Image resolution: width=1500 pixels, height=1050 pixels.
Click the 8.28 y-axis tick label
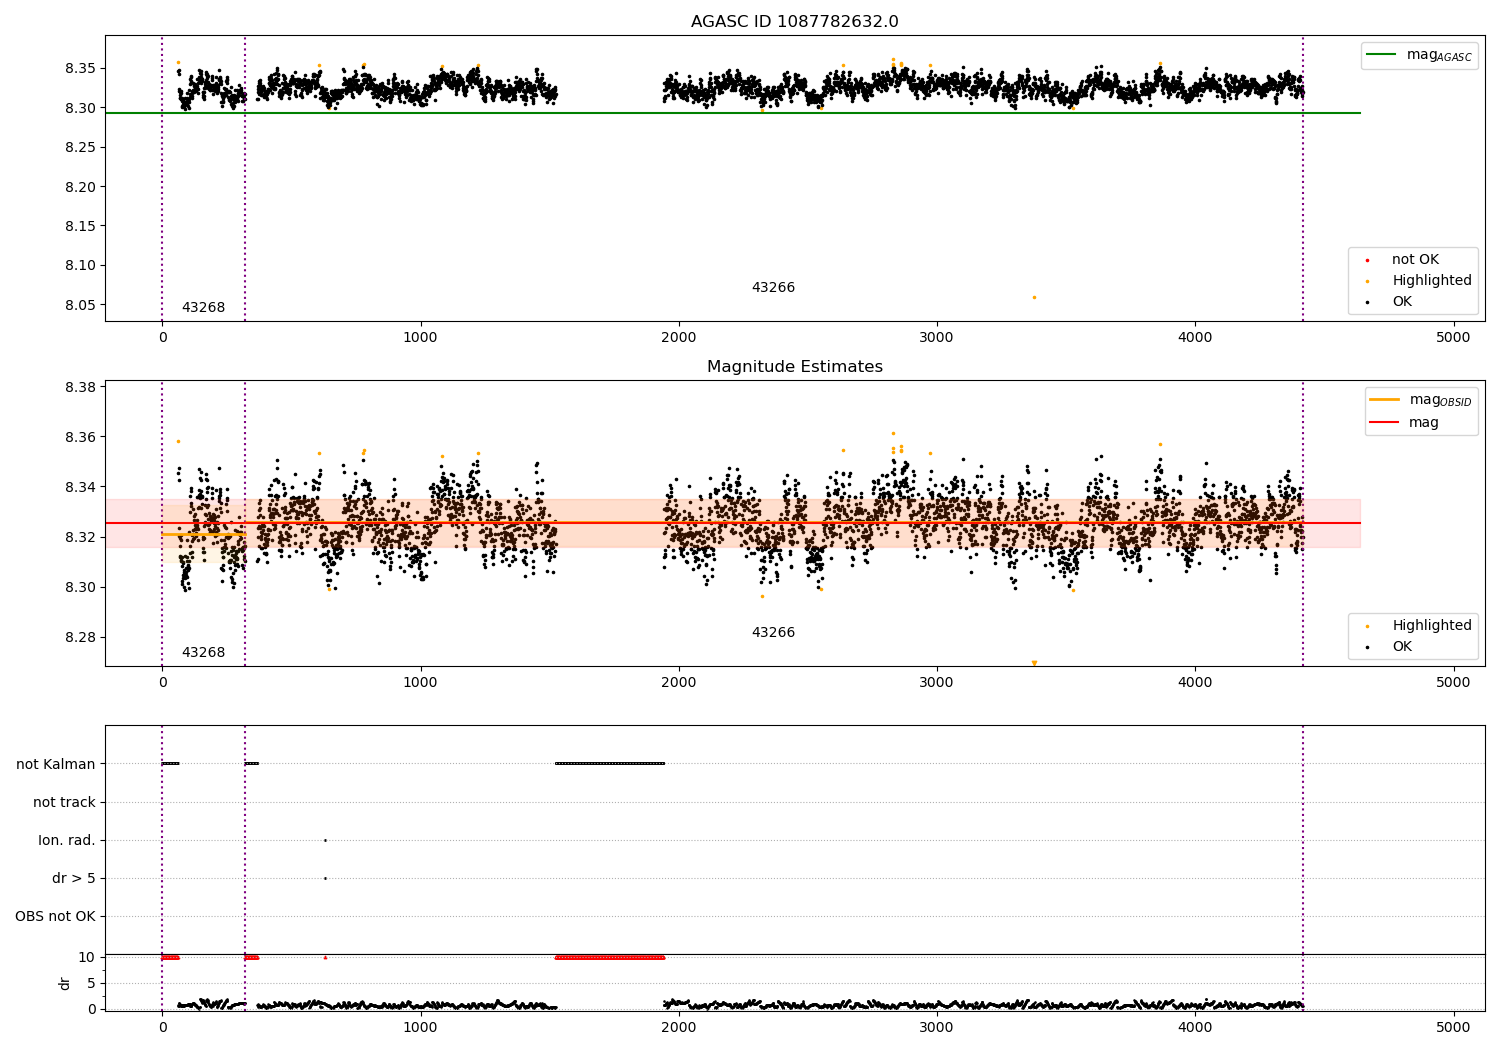81,638
